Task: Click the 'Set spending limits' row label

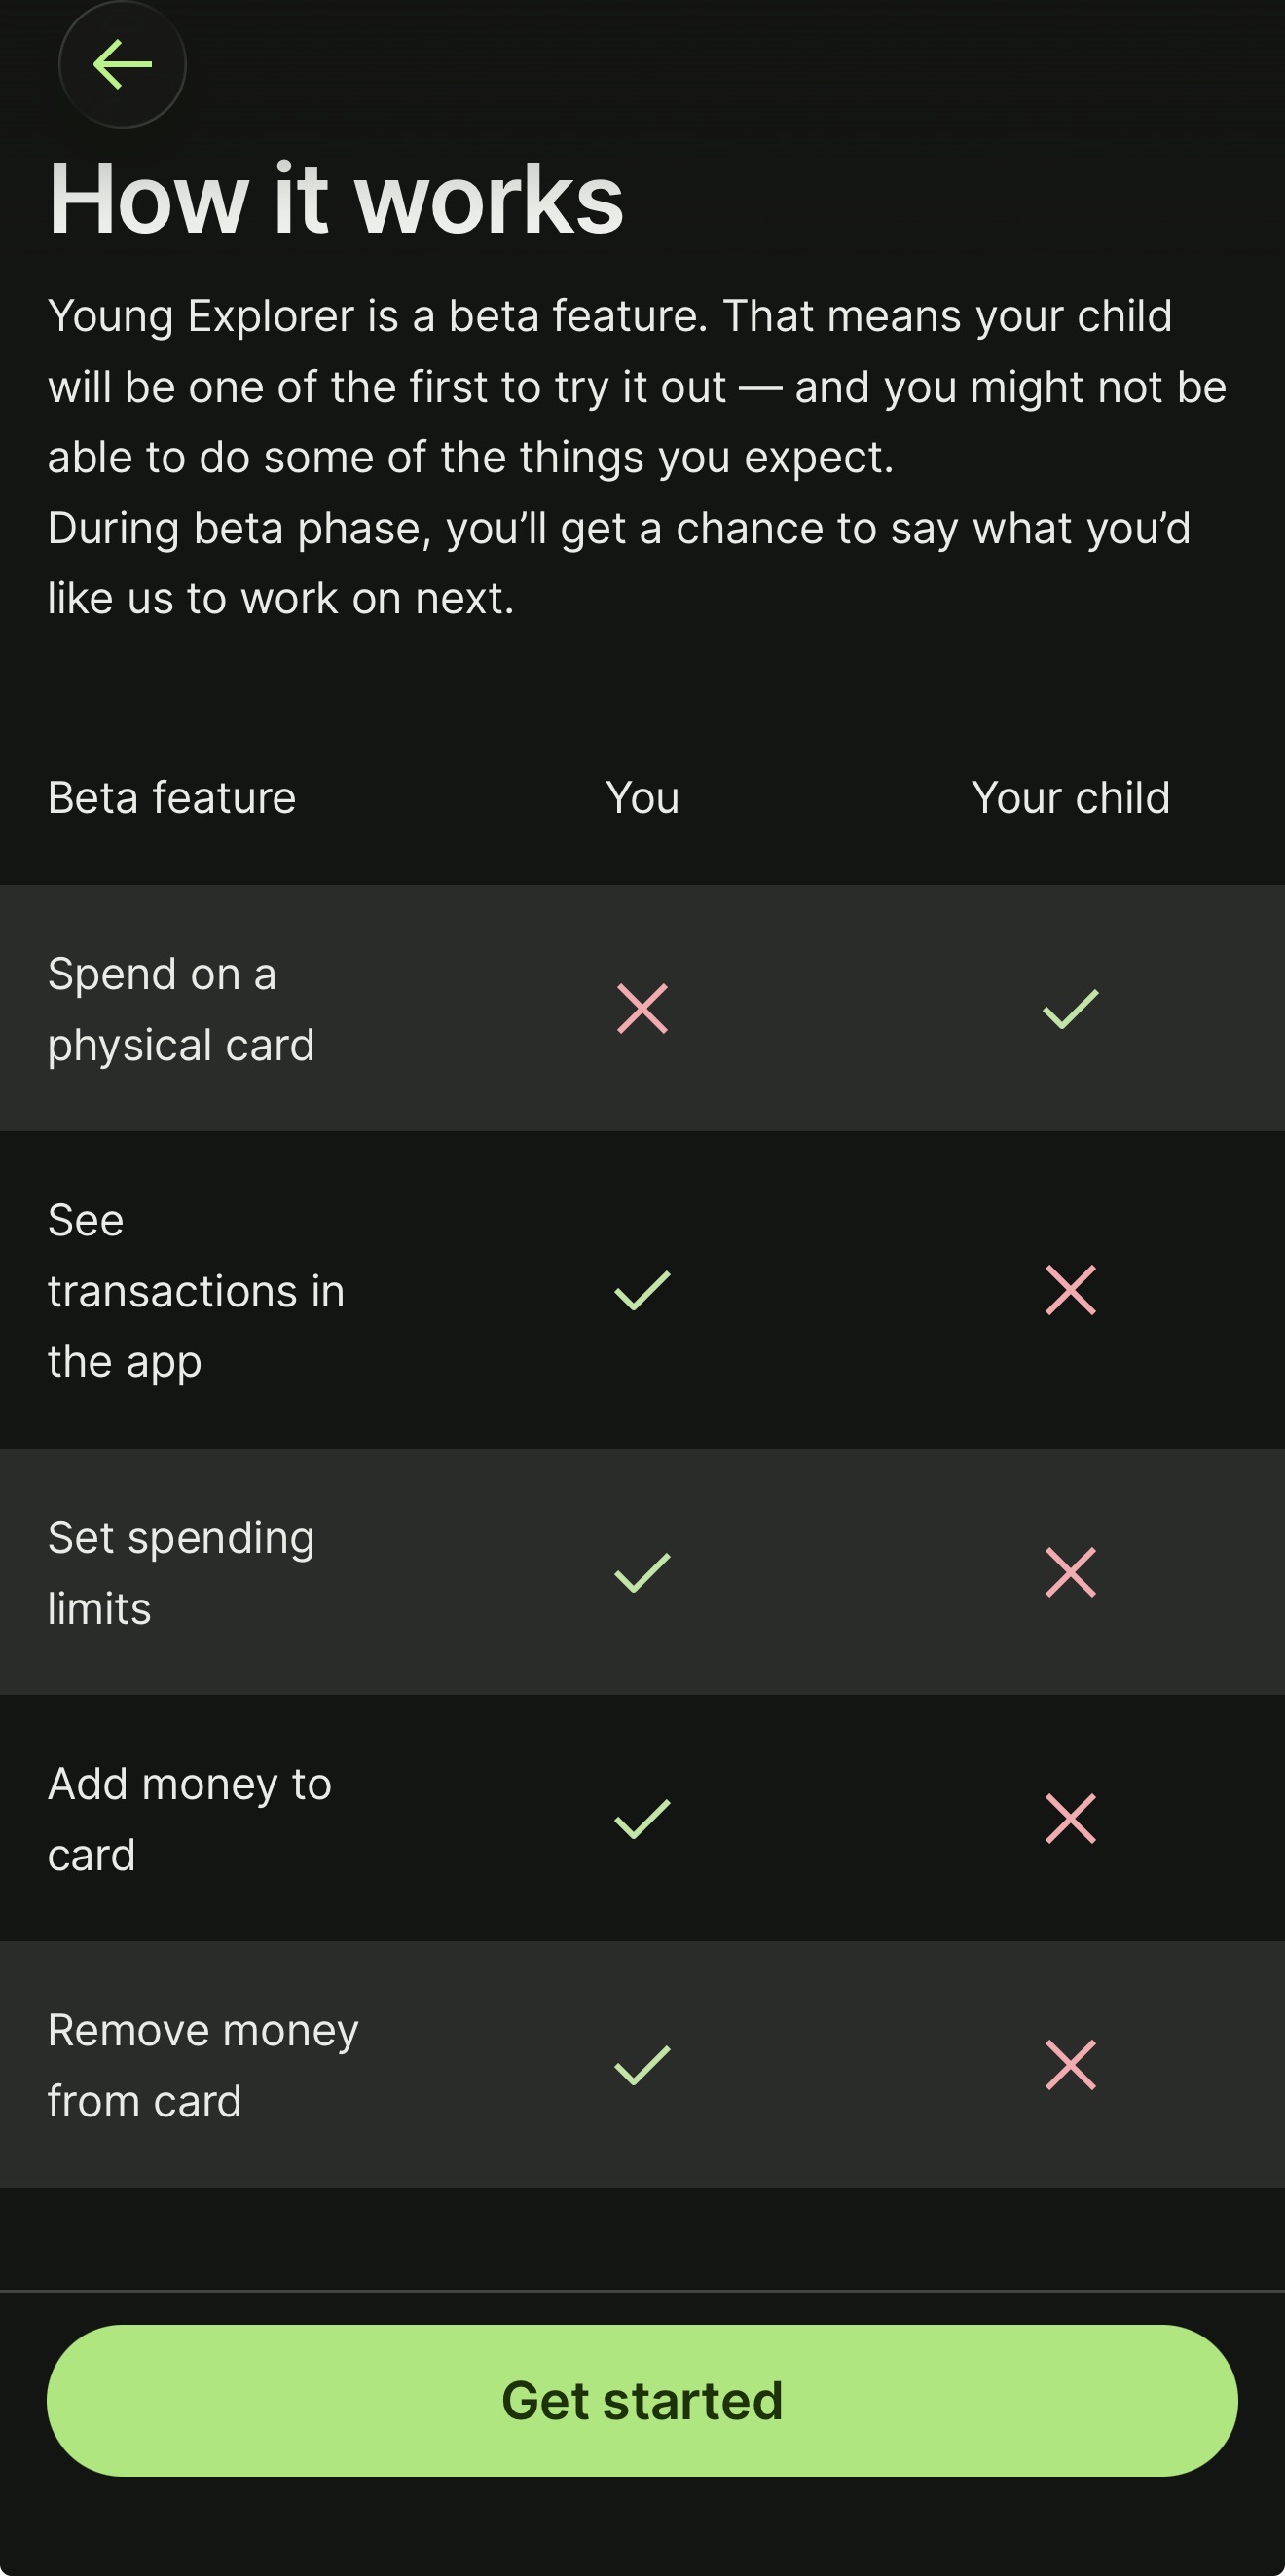Action: pos(181,1572)
